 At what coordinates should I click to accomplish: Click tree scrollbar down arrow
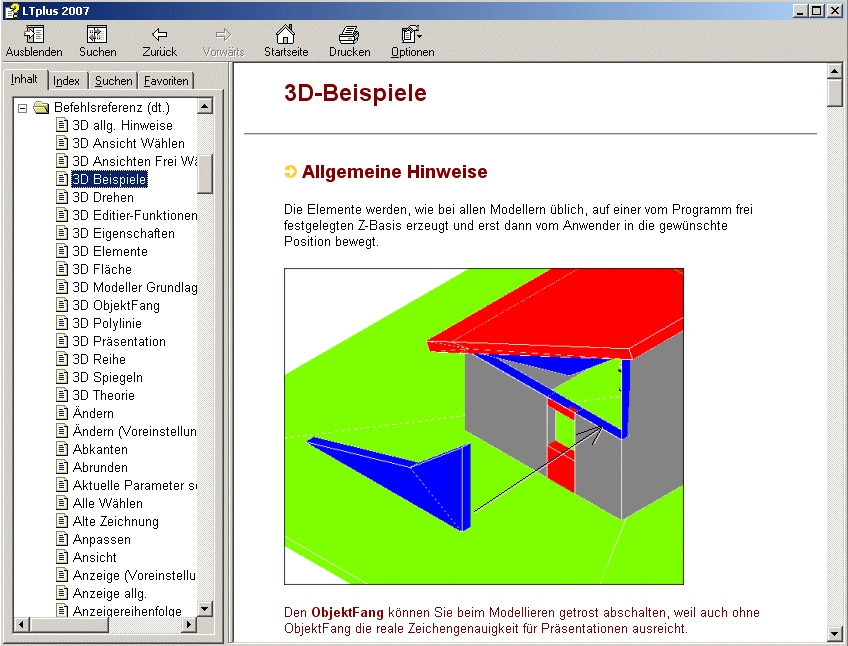(205, 609)
